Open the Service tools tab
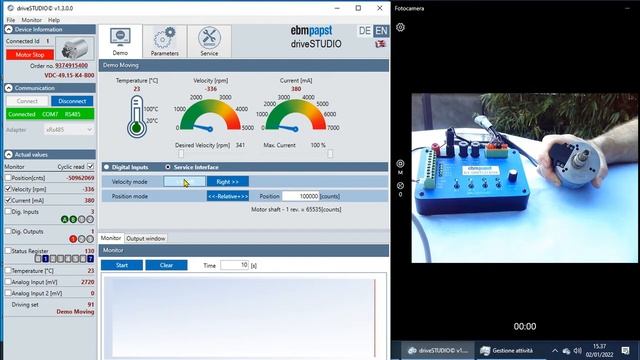 click(x=209, y=41)
